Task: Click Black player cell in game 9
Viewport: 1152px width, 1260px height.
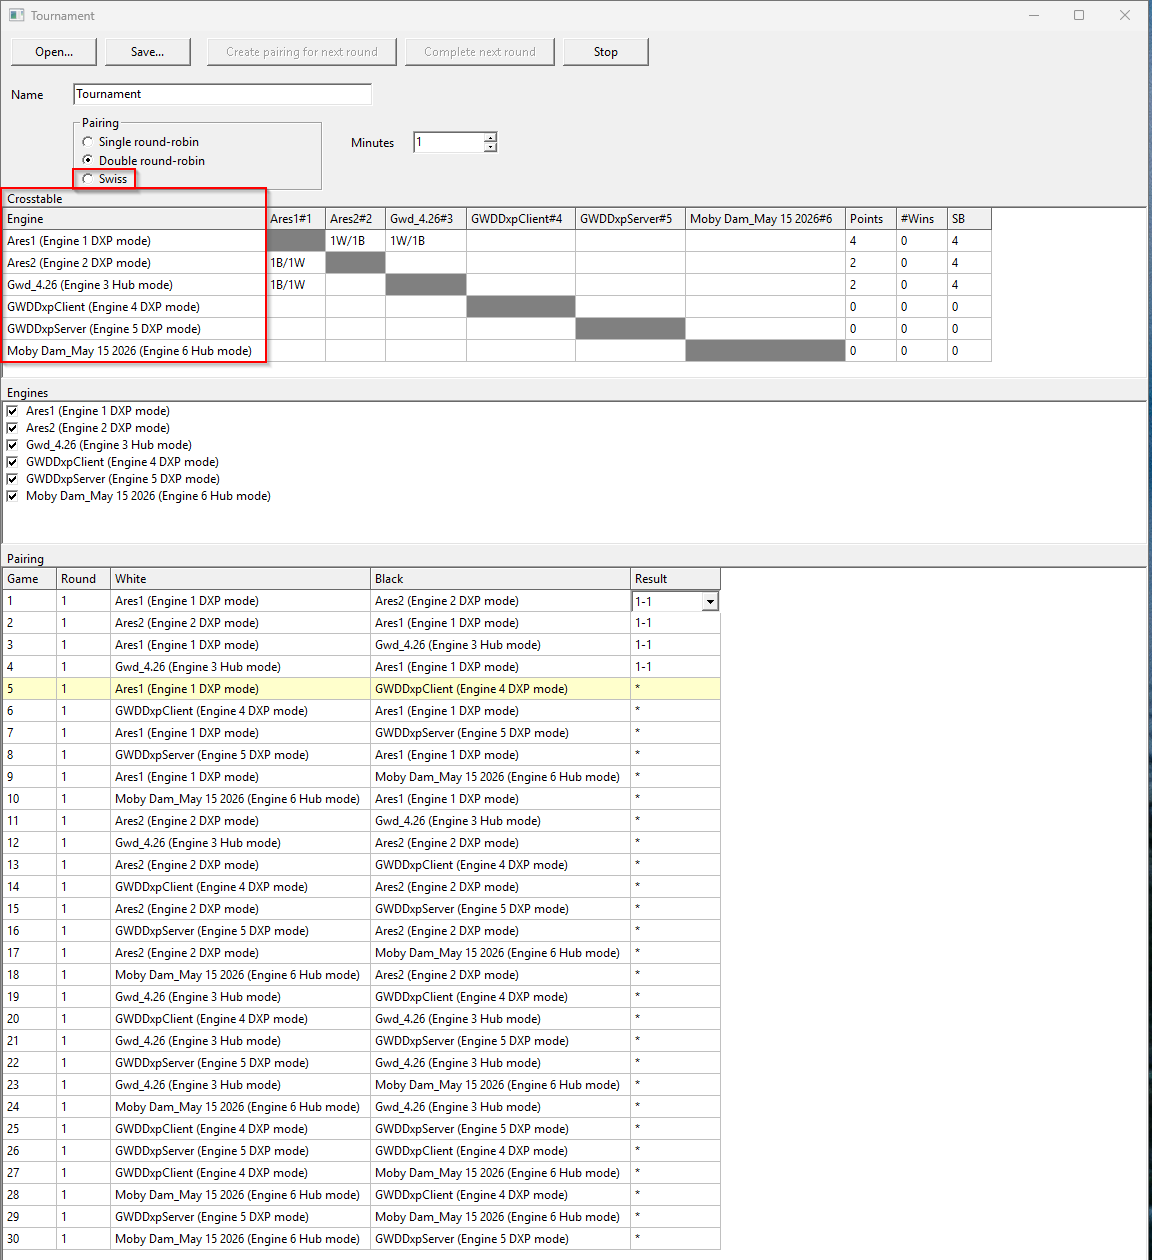Action: (x=500, y=777)
